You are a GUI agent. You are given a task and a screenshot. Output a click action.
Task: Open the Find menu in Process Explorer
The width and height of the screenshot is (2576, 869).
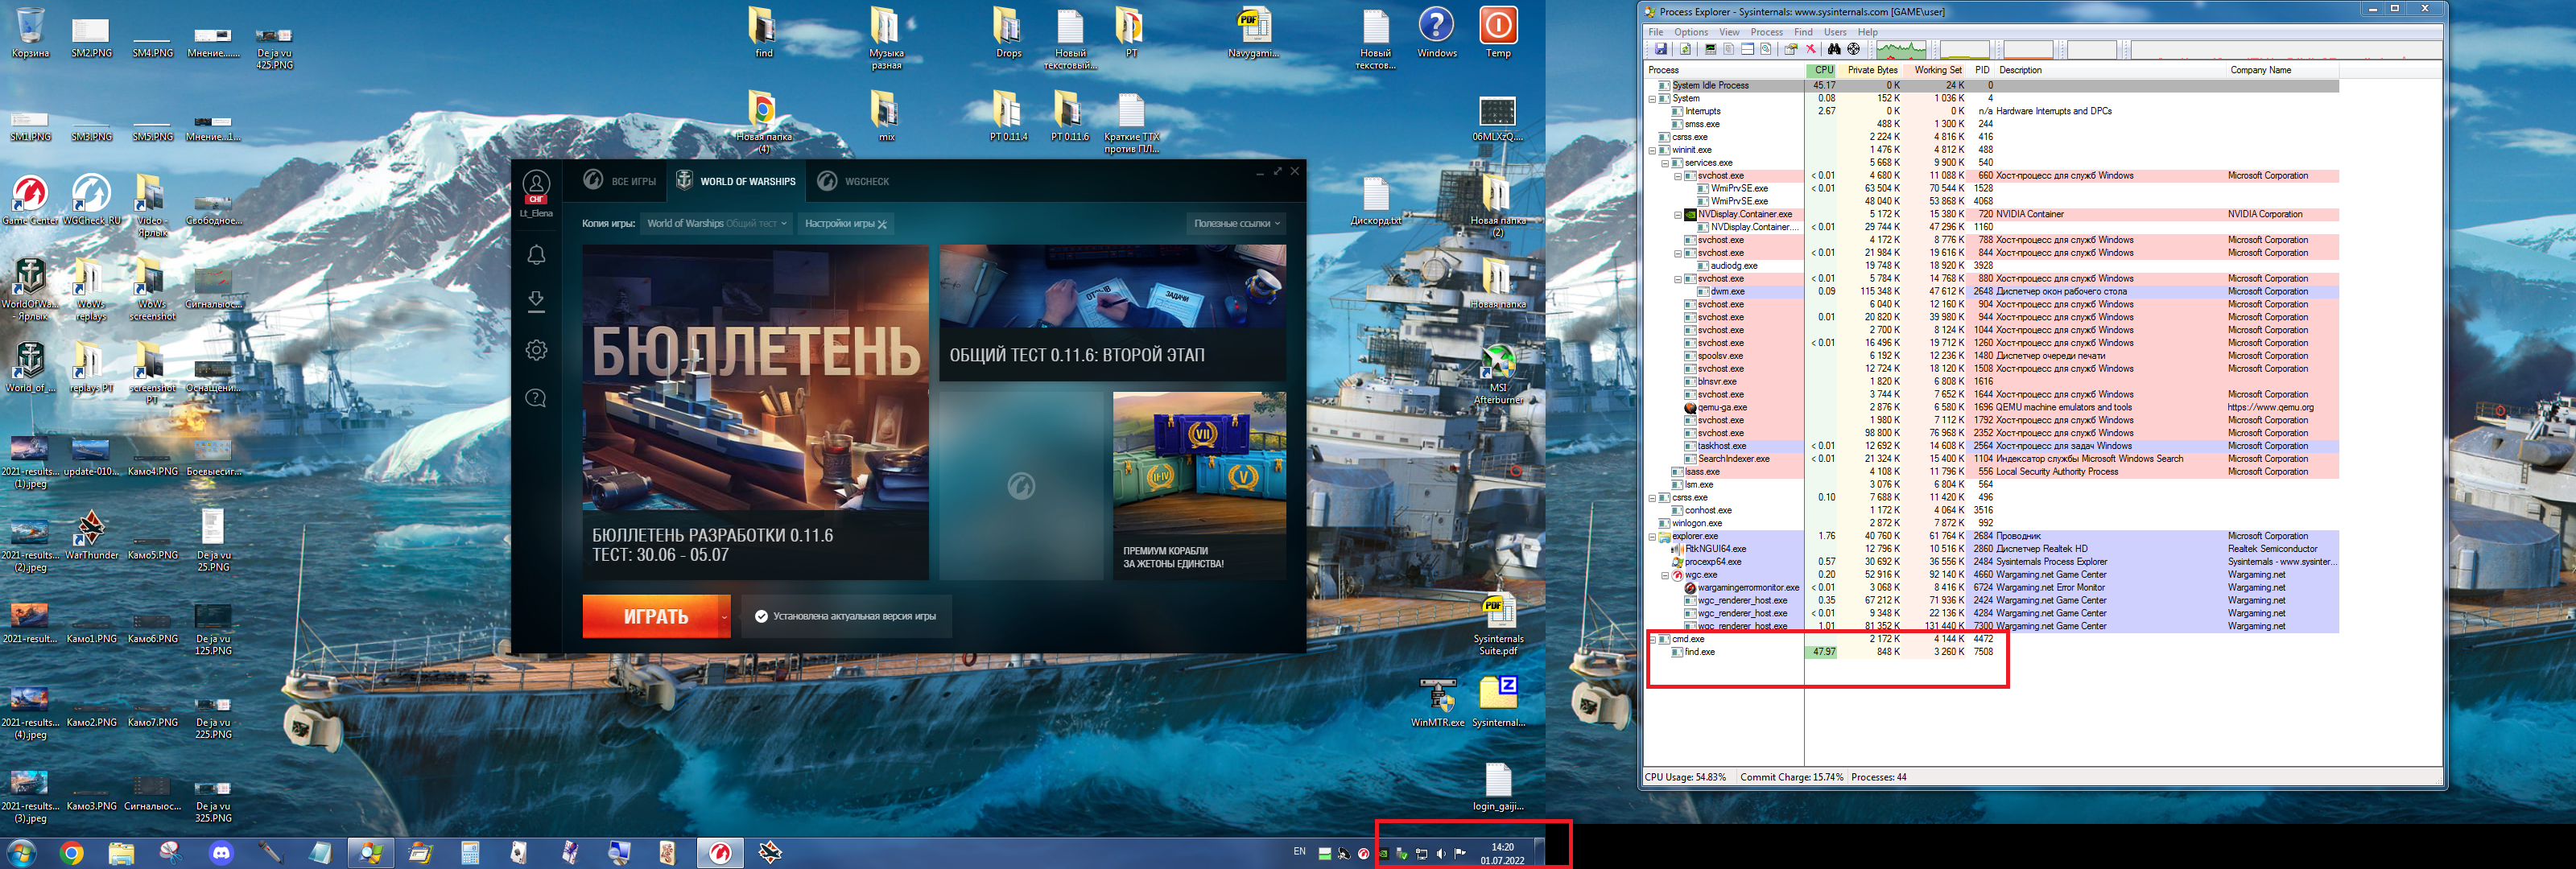[x=1803, y=32]
